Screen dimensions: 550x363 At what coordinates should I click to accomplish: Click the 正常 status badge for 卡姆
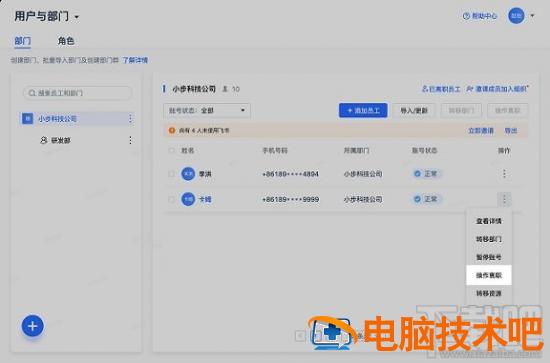click(426, 199)
